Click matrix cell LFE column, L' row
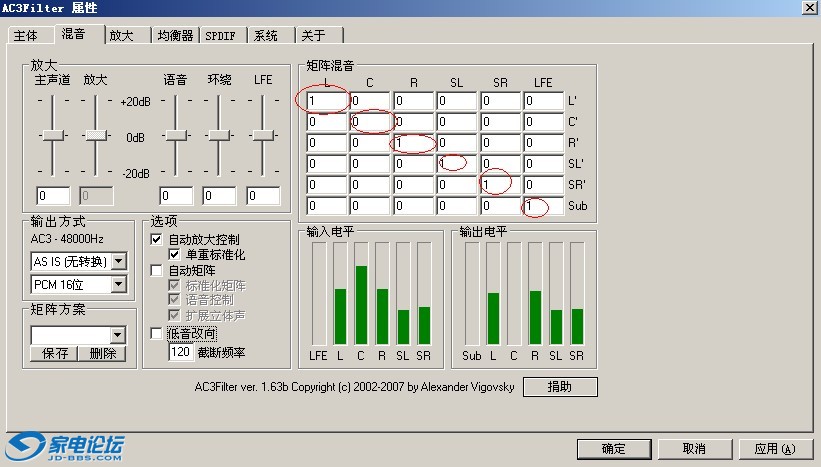The height and width of the screenshot is (467, 821). (x=543, y=101)
